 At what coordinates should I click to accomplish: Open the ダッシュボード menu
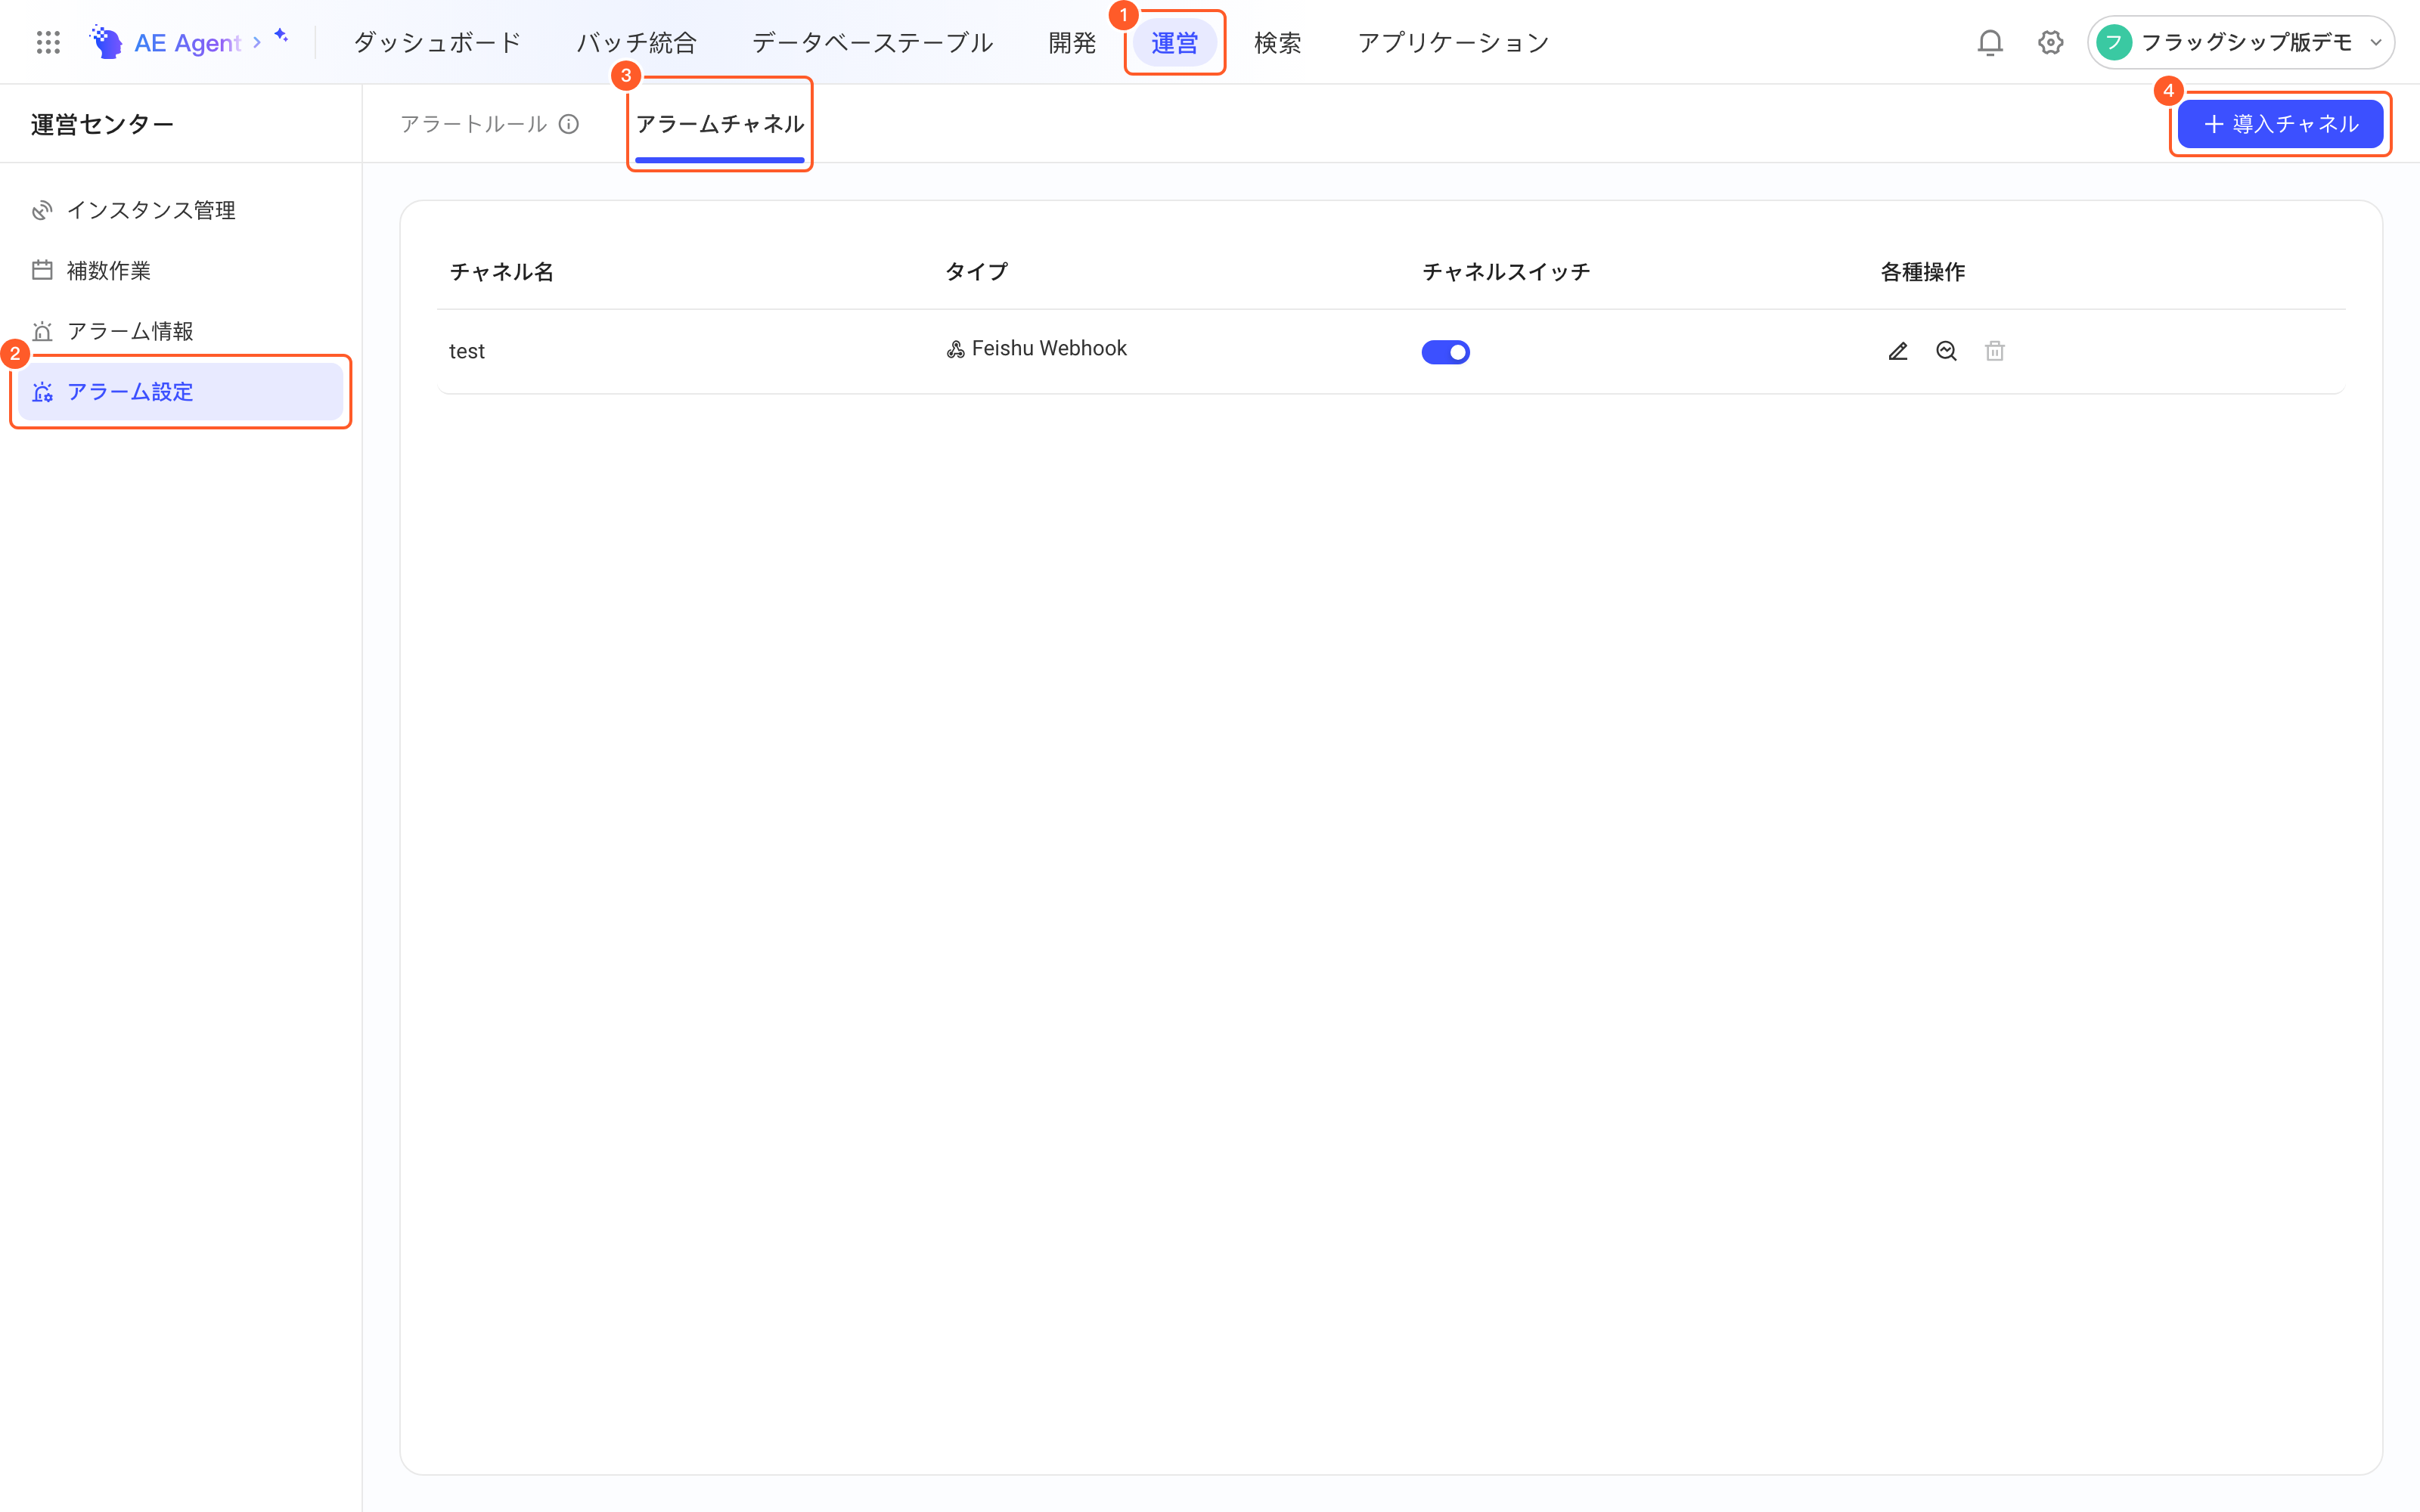pos(437,42)
